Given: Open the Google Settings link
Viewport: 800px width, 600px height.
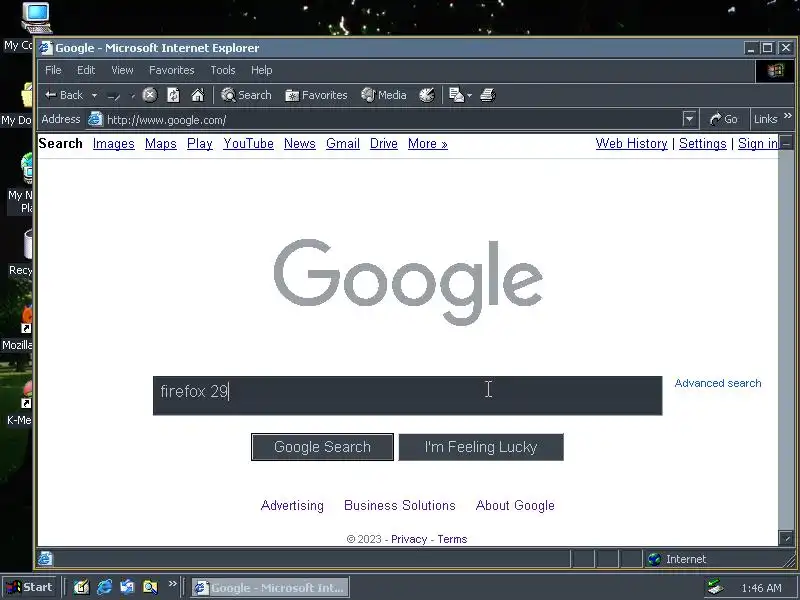Looking at the screenshot, I should pyautogui.click(x=703, y=144).
